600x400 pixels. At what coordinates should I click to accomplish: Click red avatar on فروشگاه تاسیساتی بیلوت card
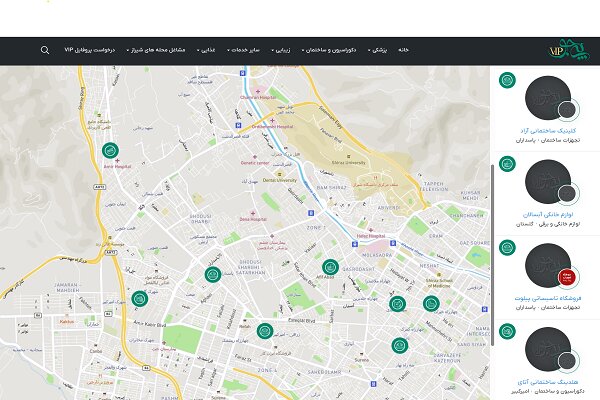pos(567,277)
